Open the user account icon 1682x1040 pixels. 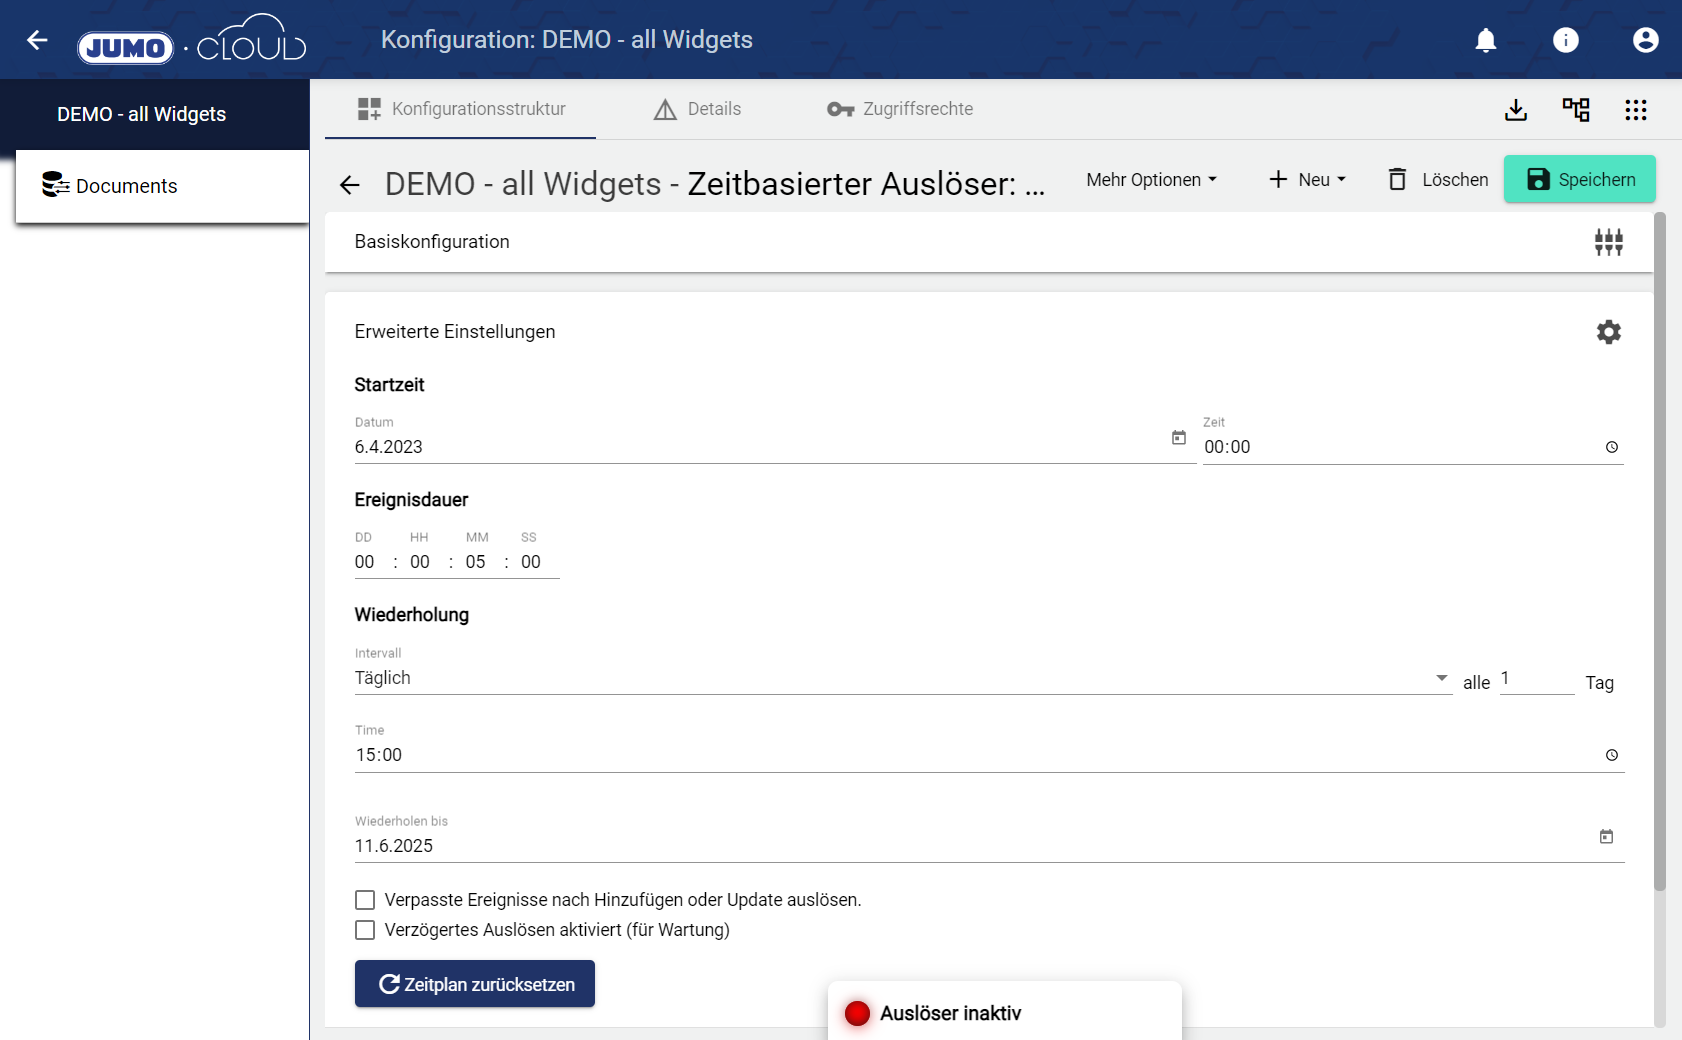click(1645, 40)
